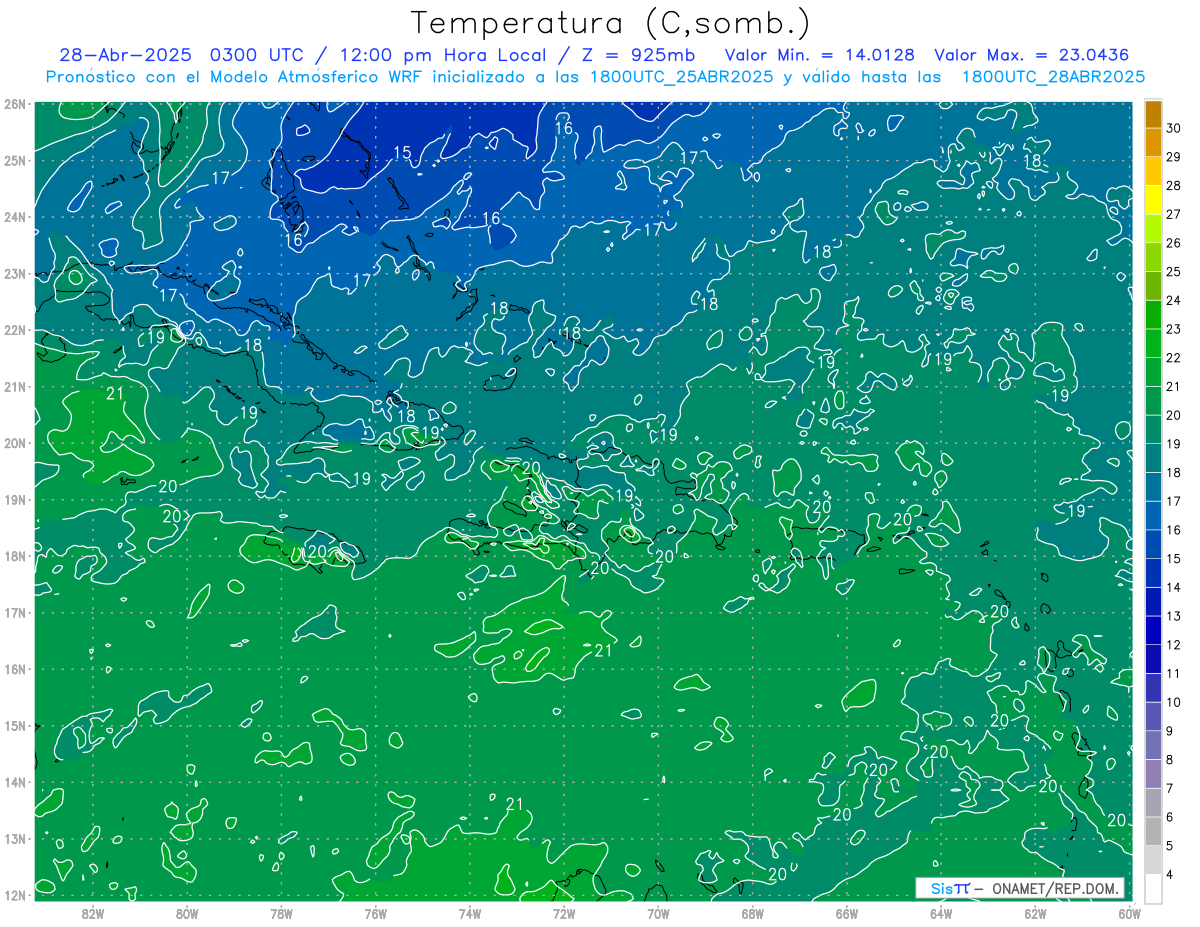
Task: Click the "82W" longitude axis label
Action: 93,913
